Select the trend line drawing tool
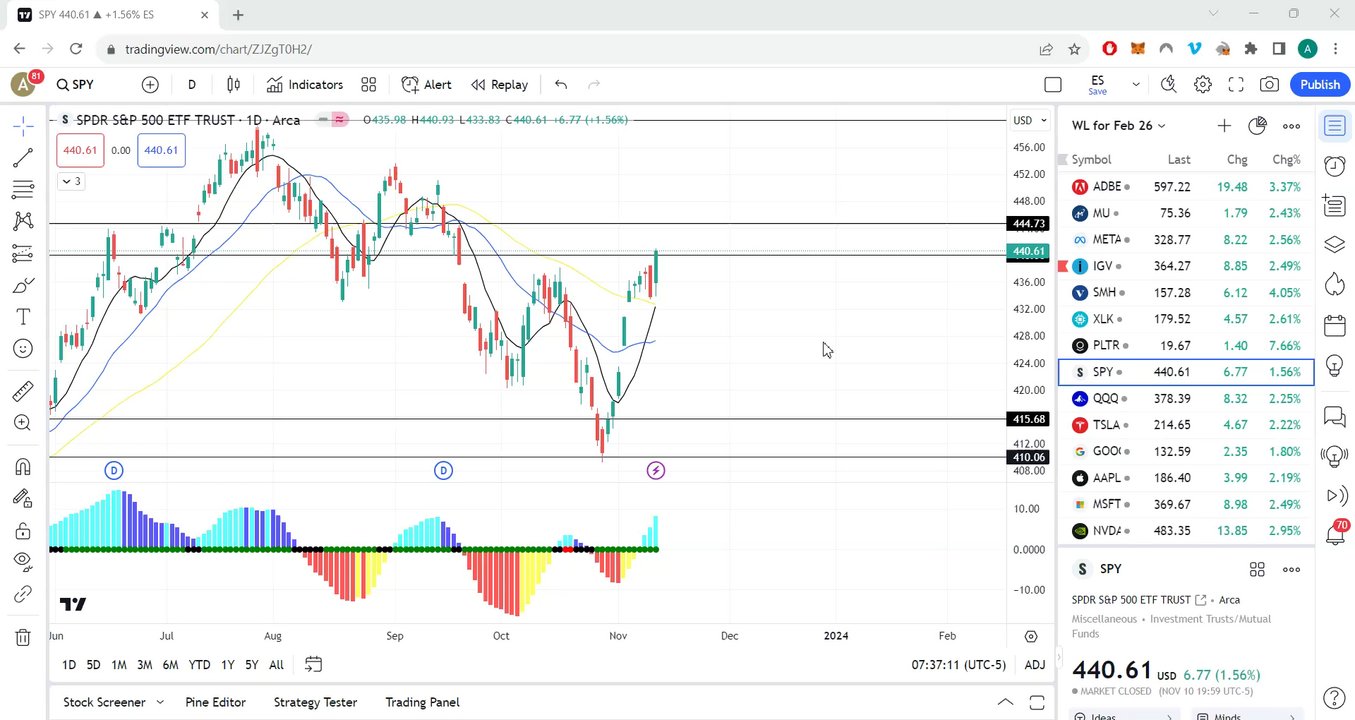 [x=23, y=157]
